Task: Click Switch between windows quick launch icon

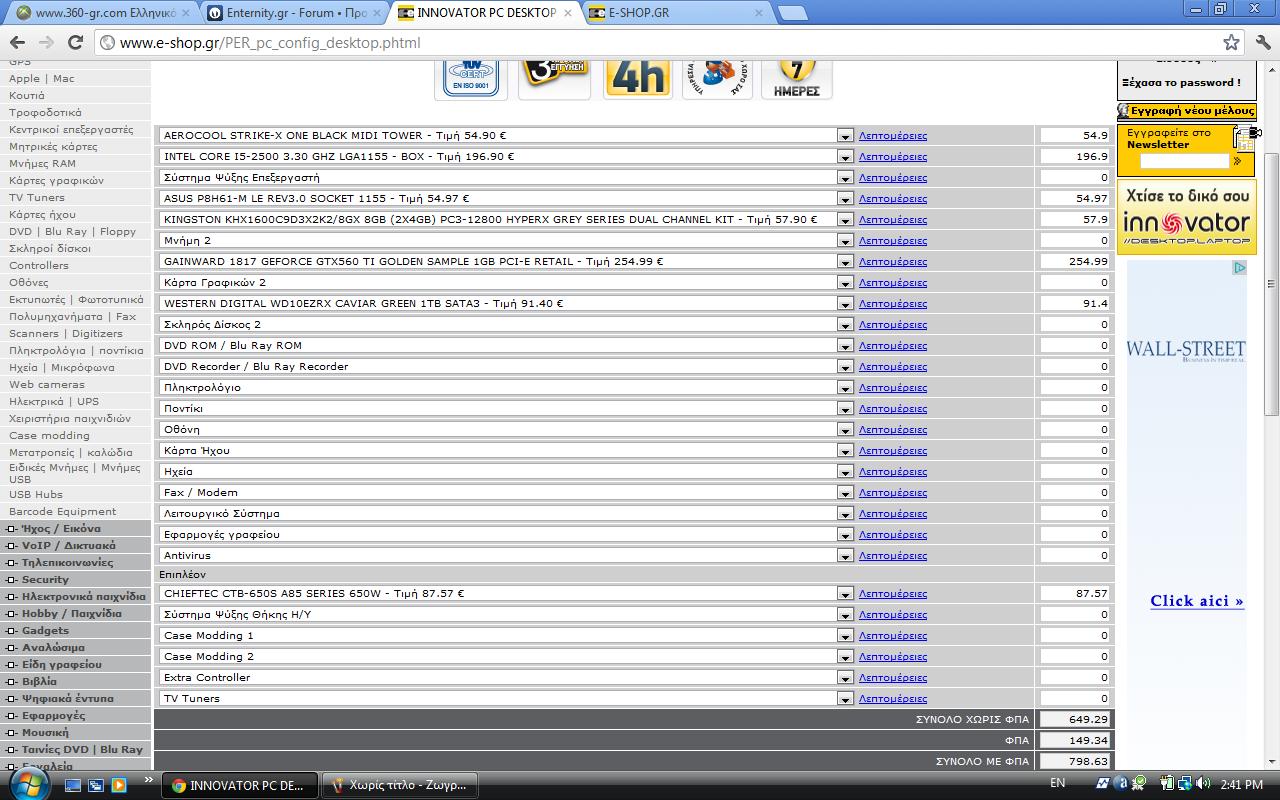Action: click(96, 785)
